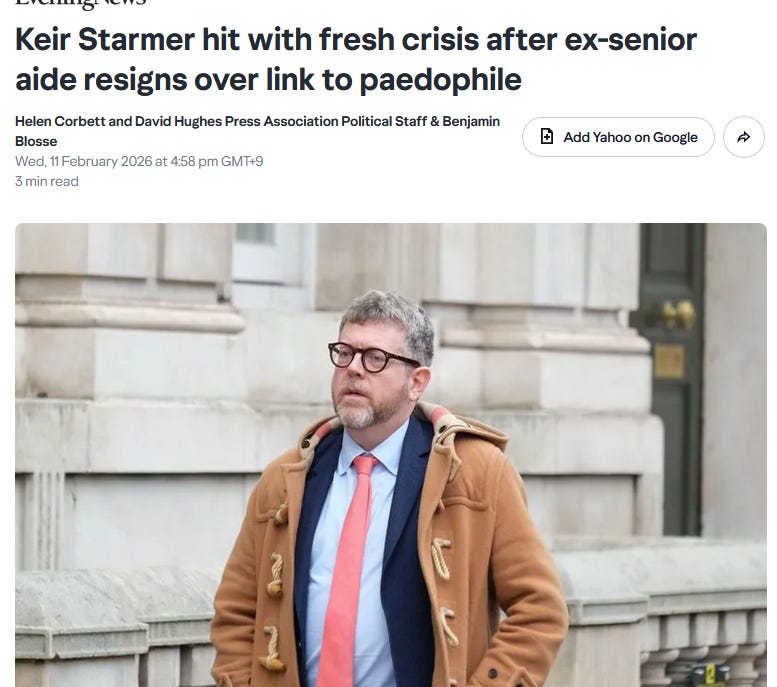Open the Evening News publisher logo
777x687 pixels.
click(x=81, y=3)
